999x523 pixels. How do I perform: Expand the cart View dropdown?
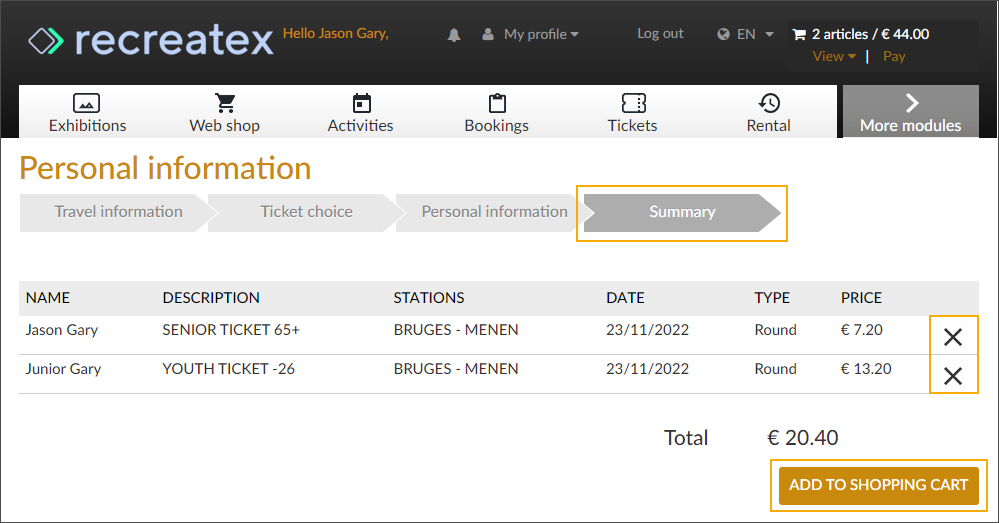click(x=834, y=56)
